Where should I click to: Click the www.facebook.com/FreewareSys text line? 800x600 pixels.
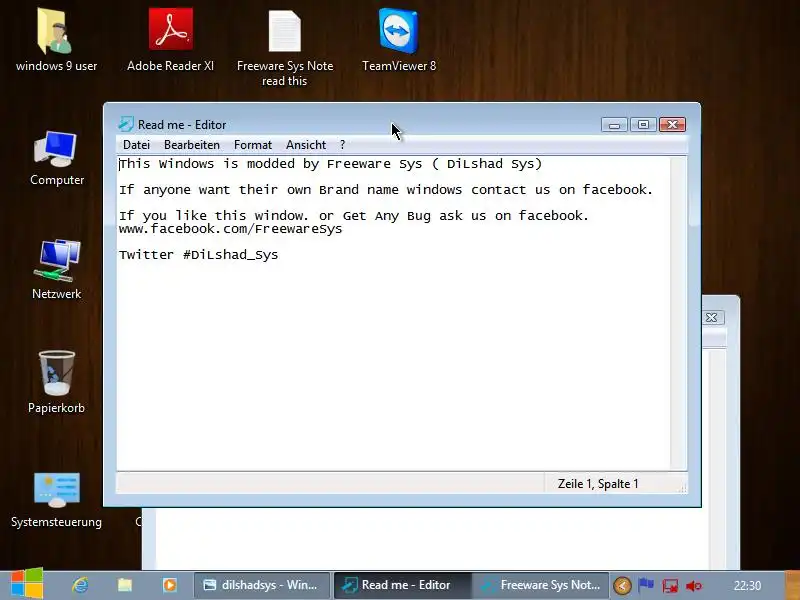[x=230, y=229]
